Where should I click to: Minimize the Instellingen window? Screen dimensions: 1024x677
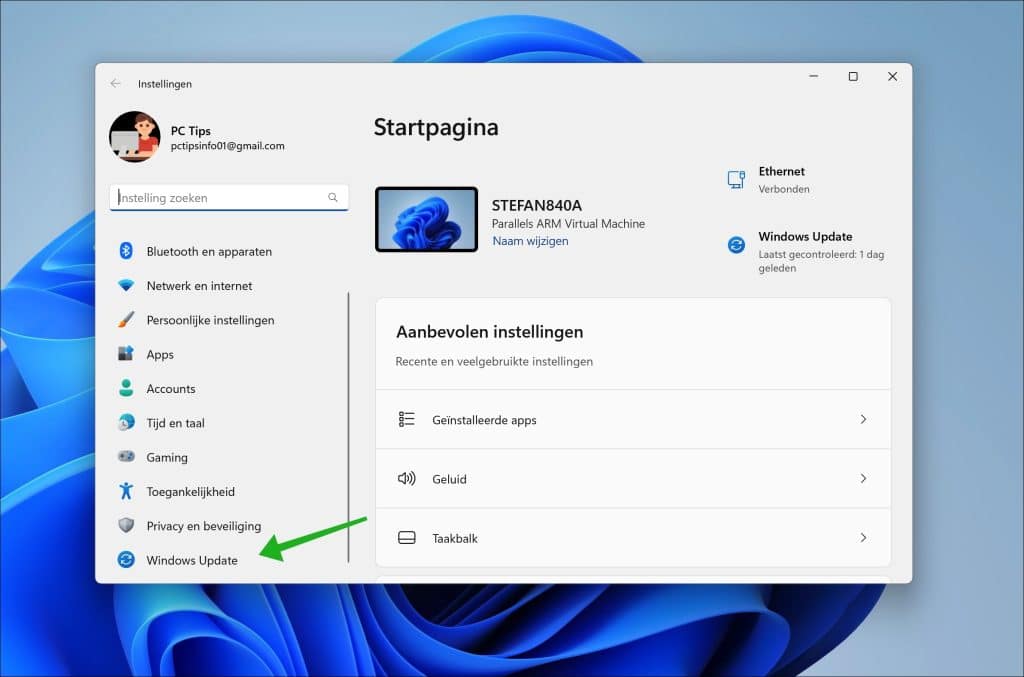[814, 76]
